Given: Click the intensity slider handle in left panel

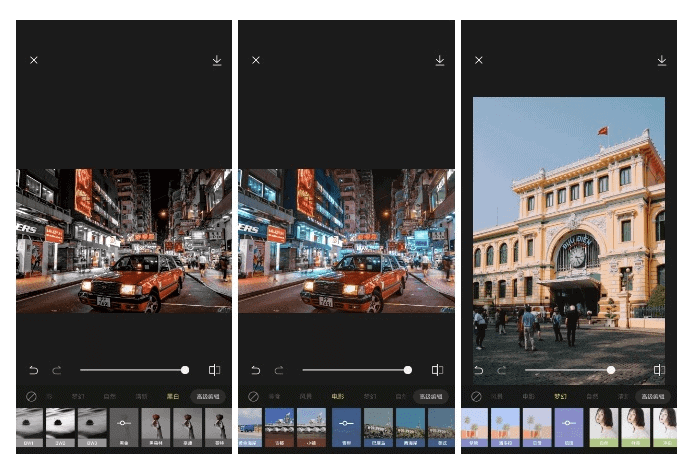Looking at the screenshot, I should pos(185,370).
